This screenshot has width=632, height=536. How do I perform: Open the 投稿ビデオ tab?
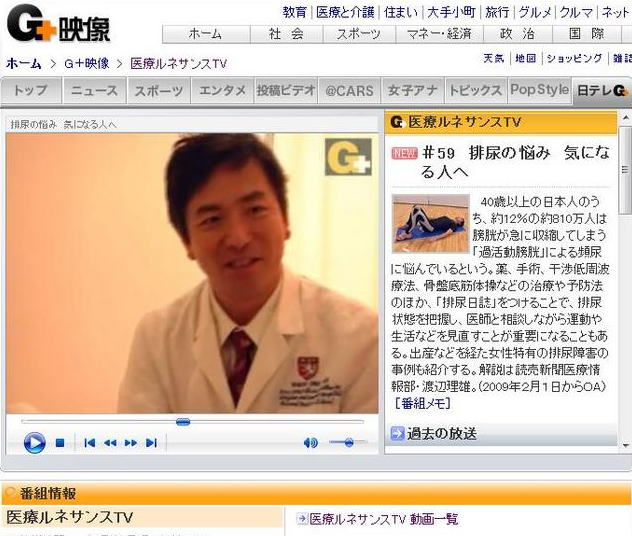coord(286,90)
